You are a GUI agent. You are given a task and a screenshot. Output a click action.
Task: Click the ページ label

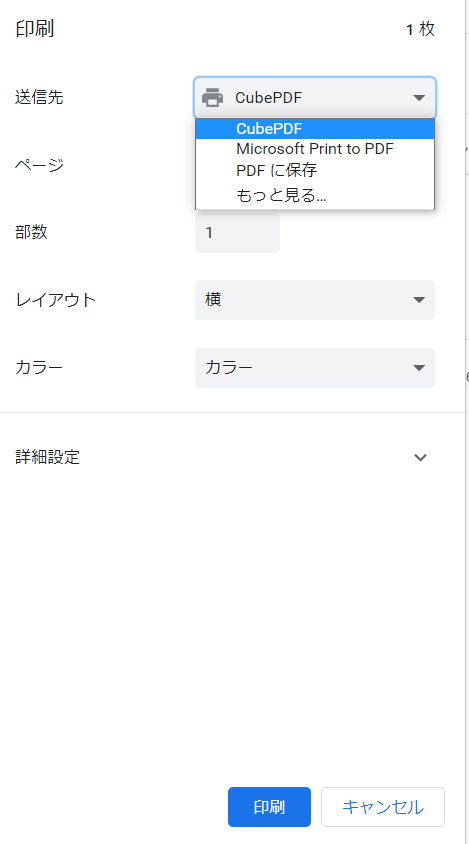[x=39, y=165]
